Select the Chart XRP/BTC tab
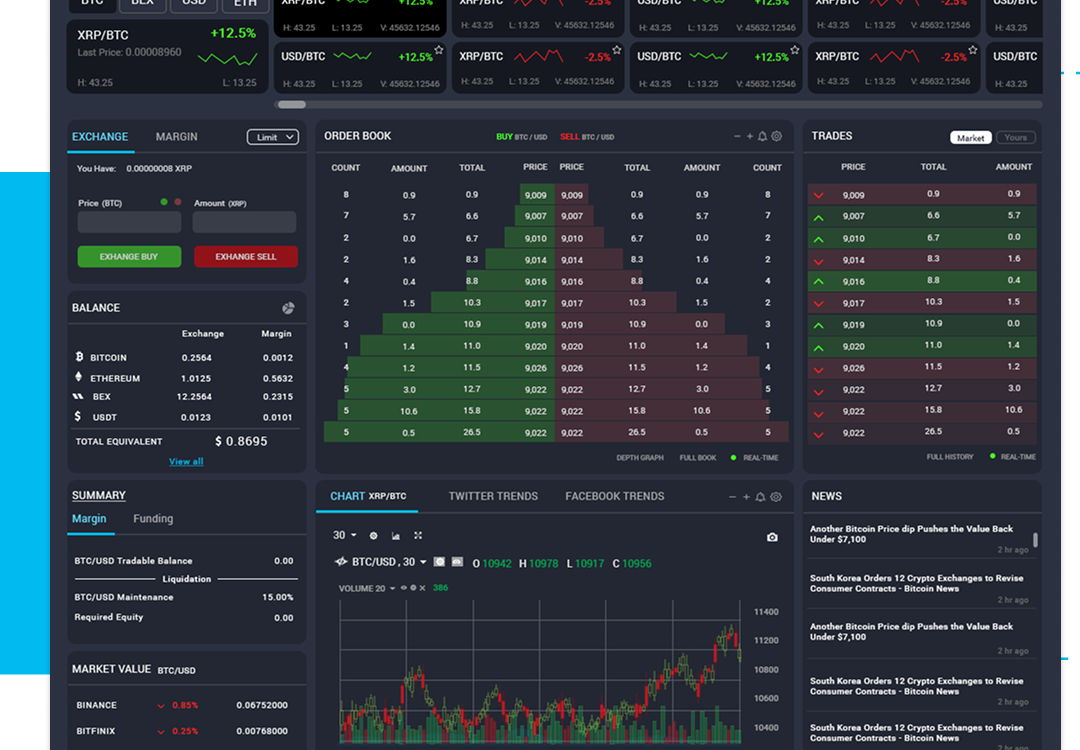 (x=368, y=496)
